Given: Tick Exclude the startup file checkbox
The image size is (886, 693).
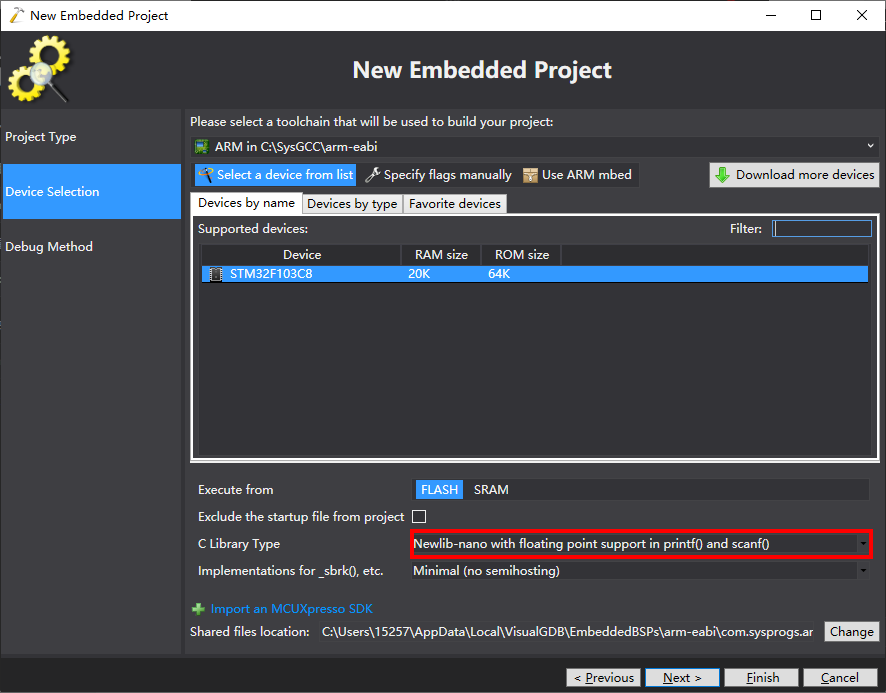Looking at the screenshot, I should (419, 517).
